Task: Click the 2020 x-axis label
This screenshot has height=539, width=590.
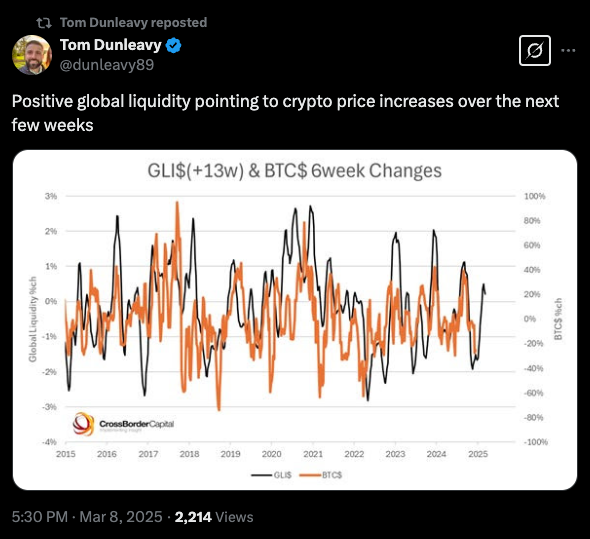Action: pos(272,454)
